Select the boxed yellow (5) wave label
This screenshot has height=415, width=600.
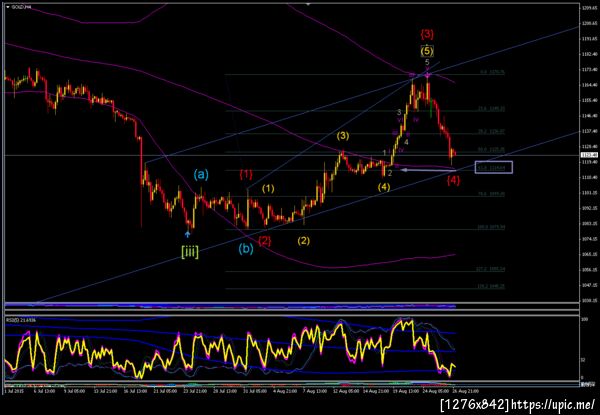point(427,50)
